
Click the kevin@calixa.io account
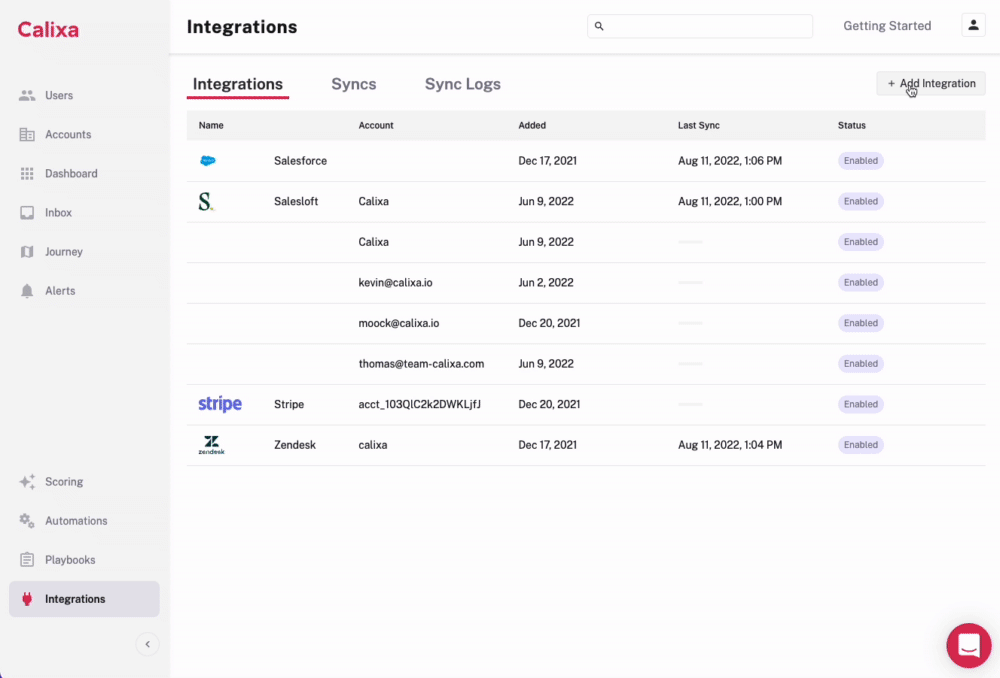(x=395, y=283)
